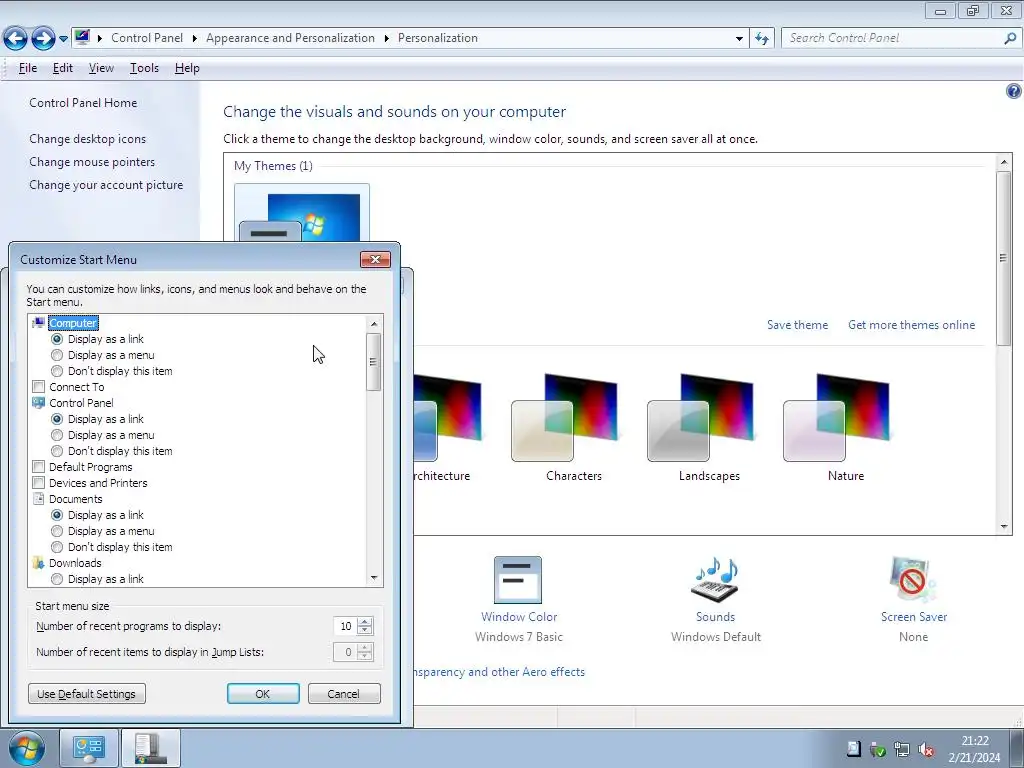Open Change desktop icons link
This screenshot has height=768, width=1024.
pos(88,138)
